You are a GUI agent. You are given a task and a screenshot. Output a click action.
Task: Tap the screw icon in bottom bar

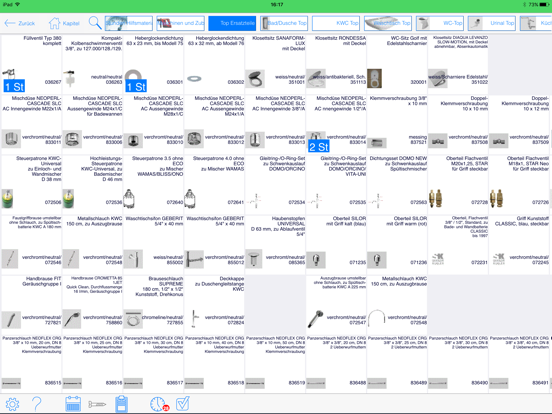pyautogui.click(x=97, y=404)
